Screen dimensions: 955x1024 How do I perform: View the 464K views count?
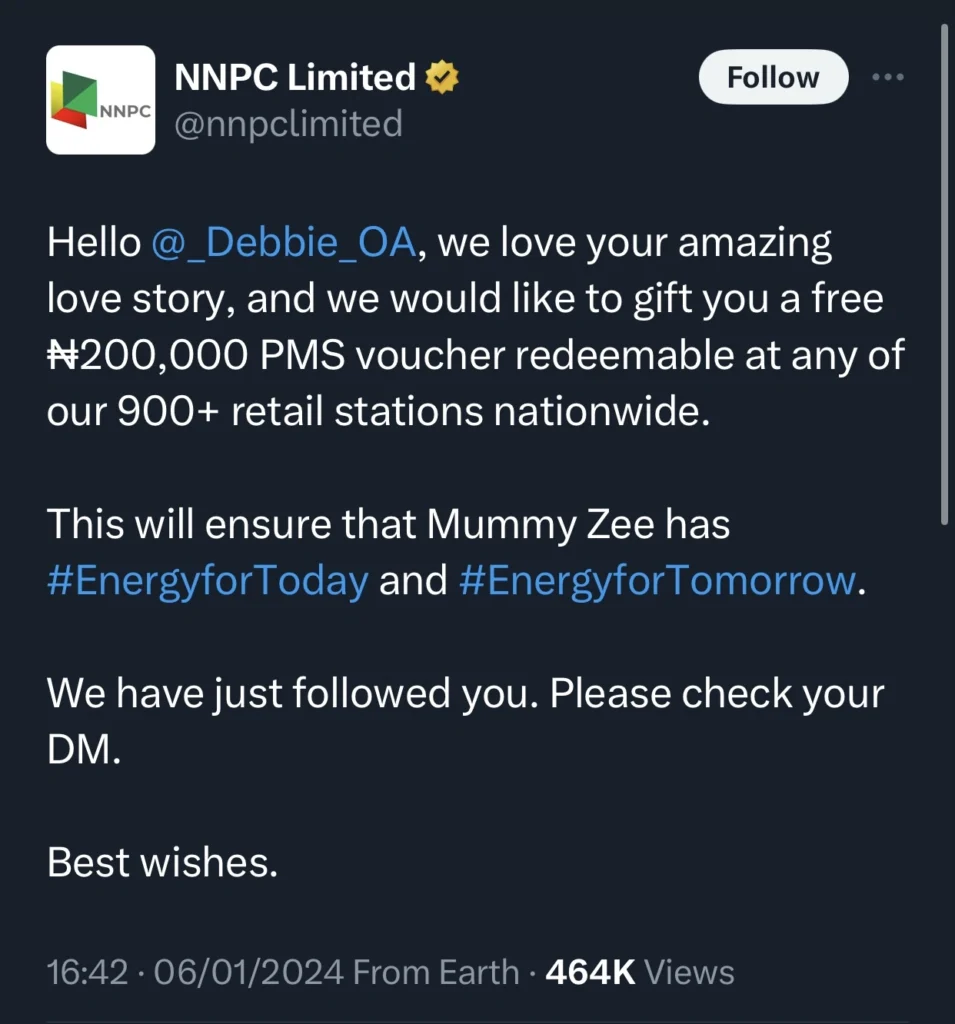click(x=591, y=970)
